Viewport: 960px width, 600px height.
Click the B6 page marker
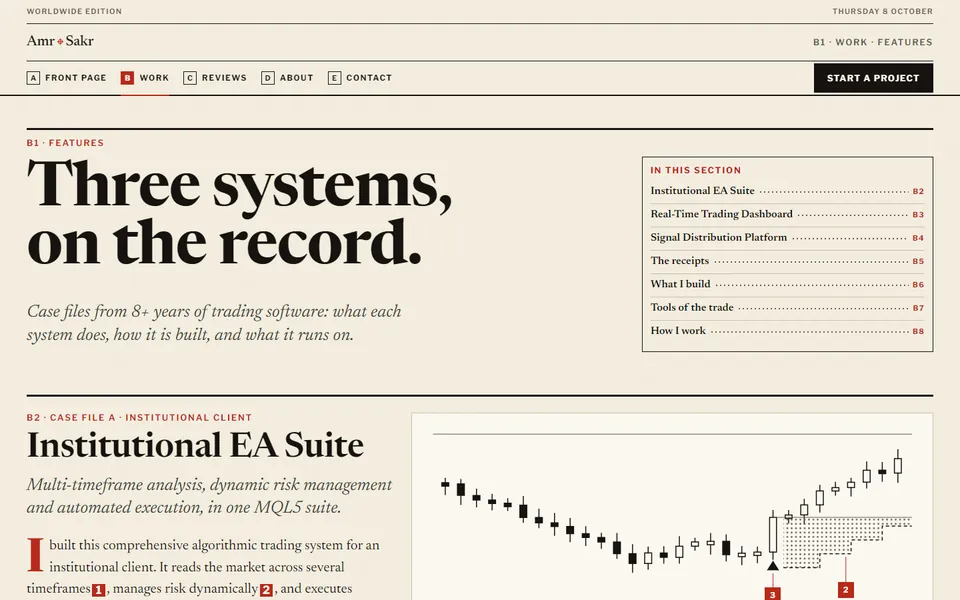(918, 285)
